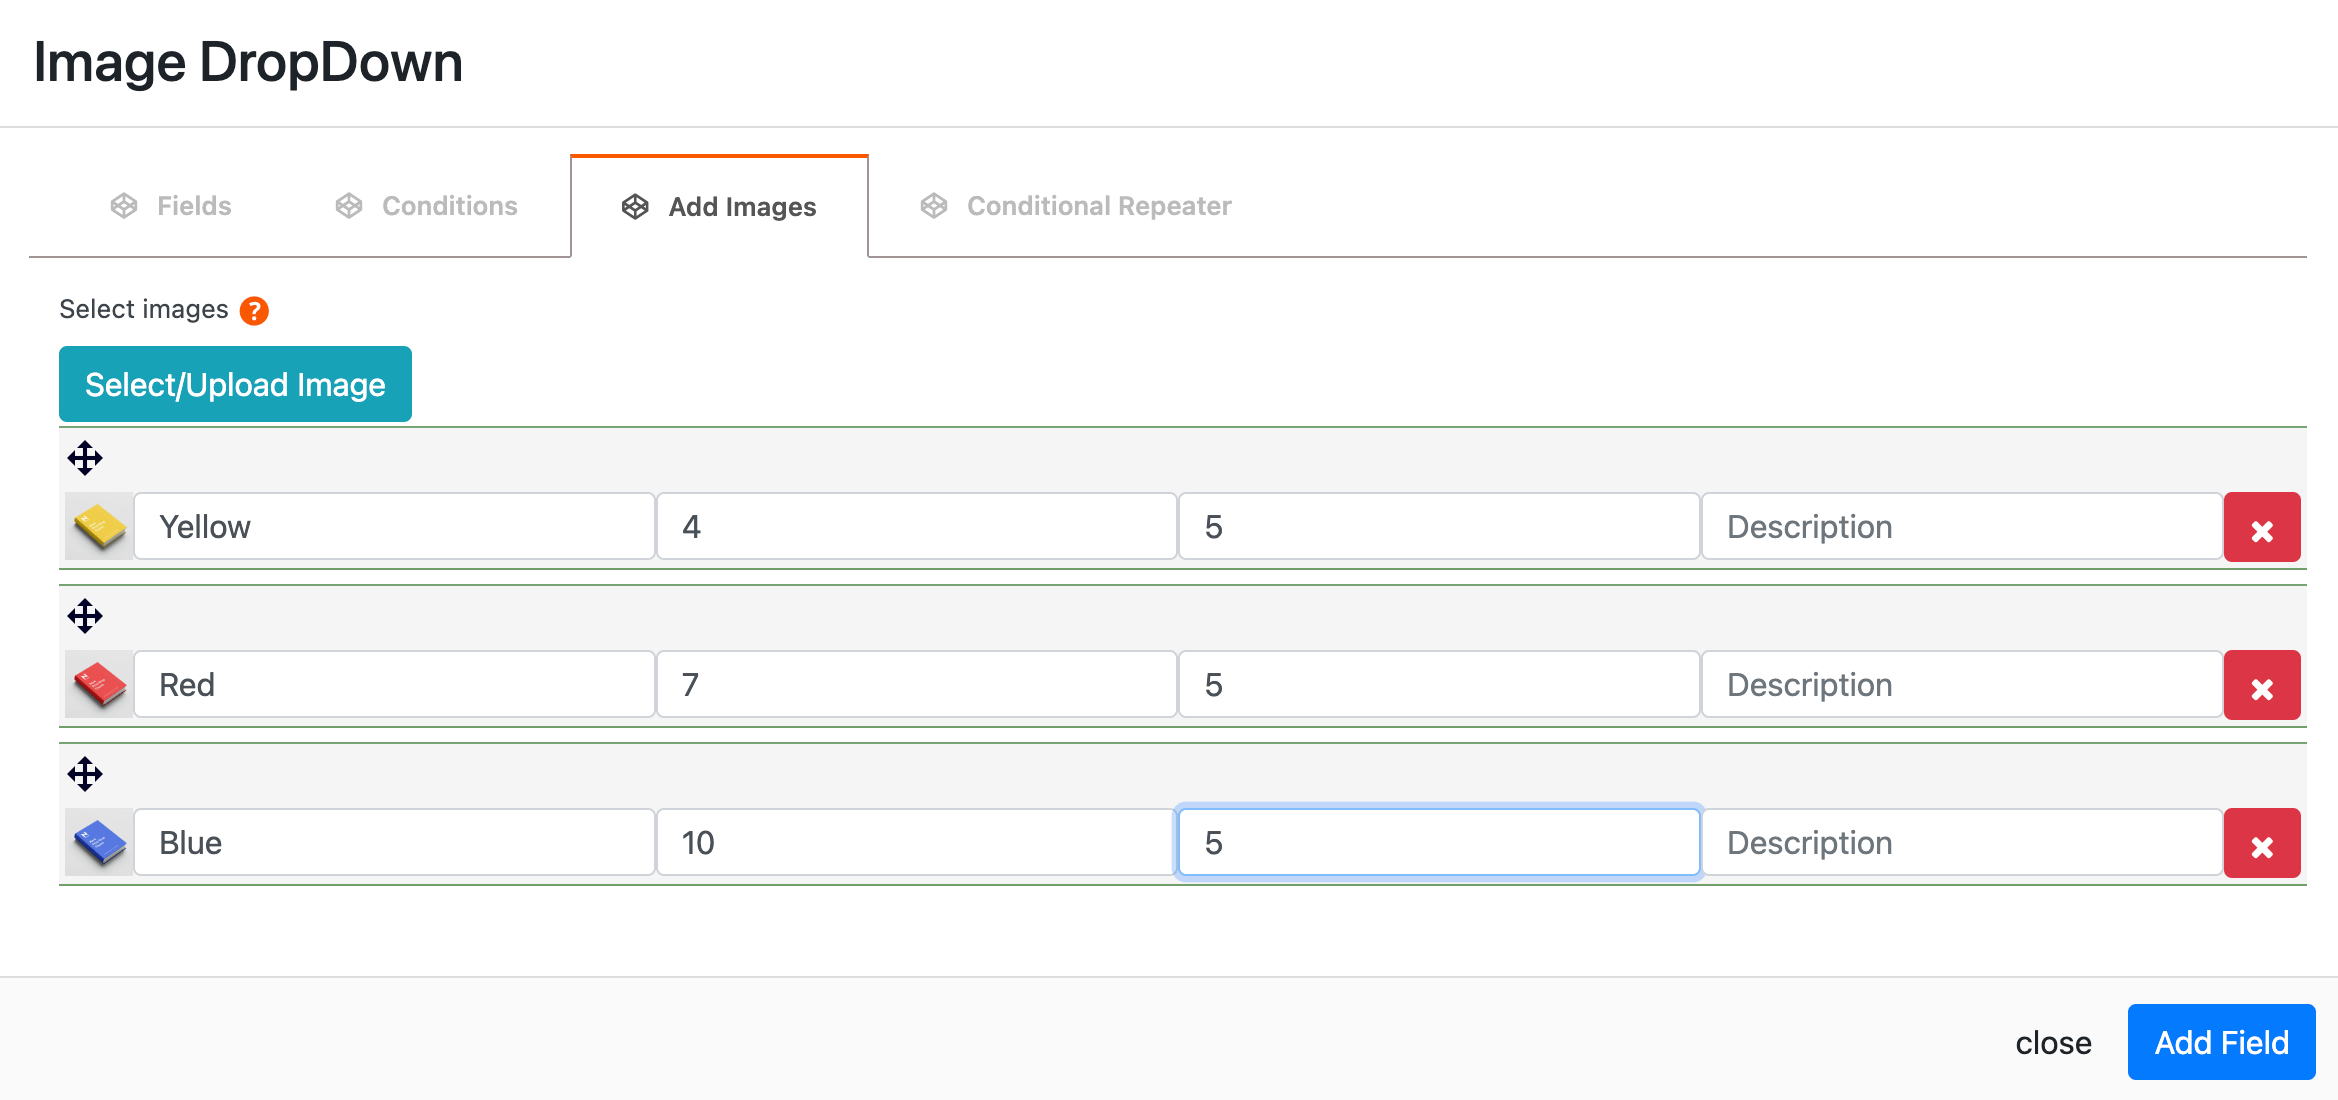This screenshot has width=2338, height=1100.
Task: Click the move handle above Yellow row
Action: 85,458
